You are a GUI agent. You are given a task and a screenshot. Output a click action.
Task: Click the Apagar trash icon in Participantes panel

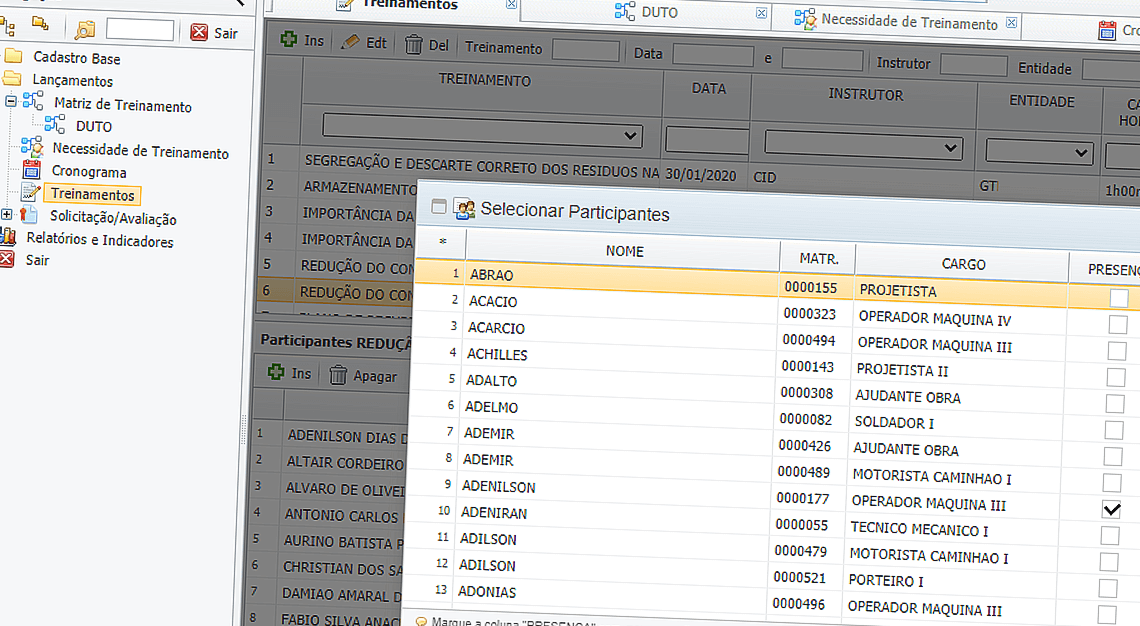click(x=339, y=375)
